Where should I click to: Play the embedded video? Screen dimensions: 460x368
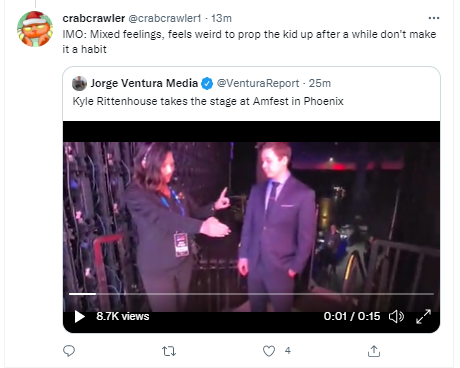80,316
